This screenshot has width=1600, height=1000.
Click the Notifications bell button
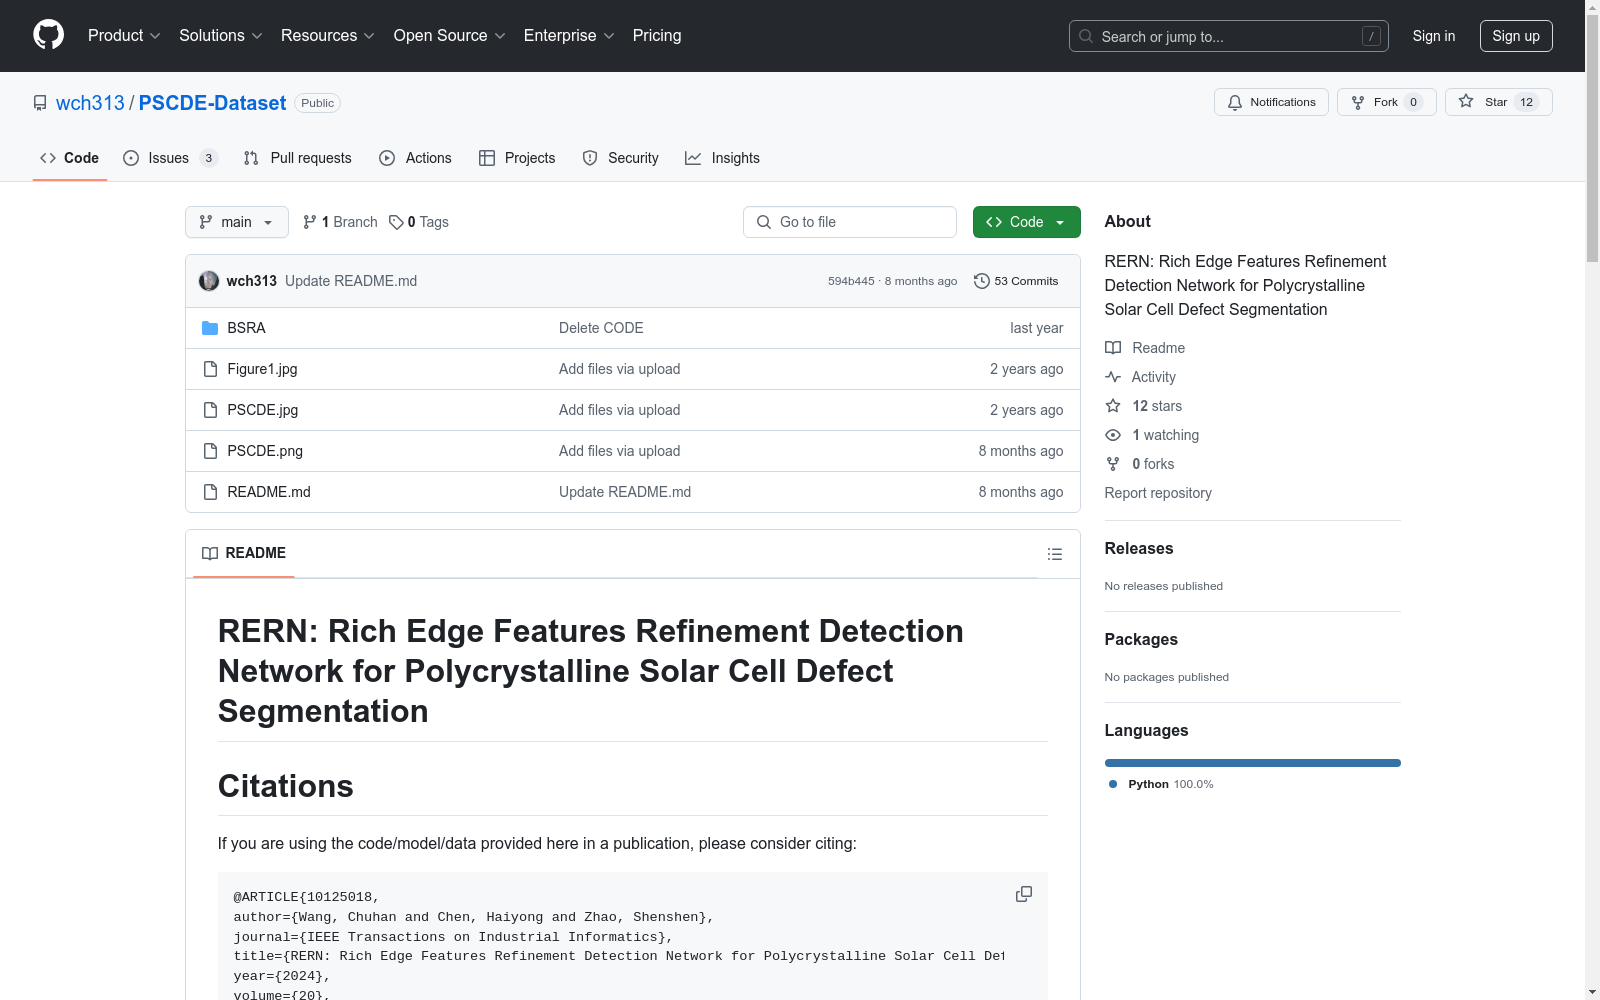1271,102
